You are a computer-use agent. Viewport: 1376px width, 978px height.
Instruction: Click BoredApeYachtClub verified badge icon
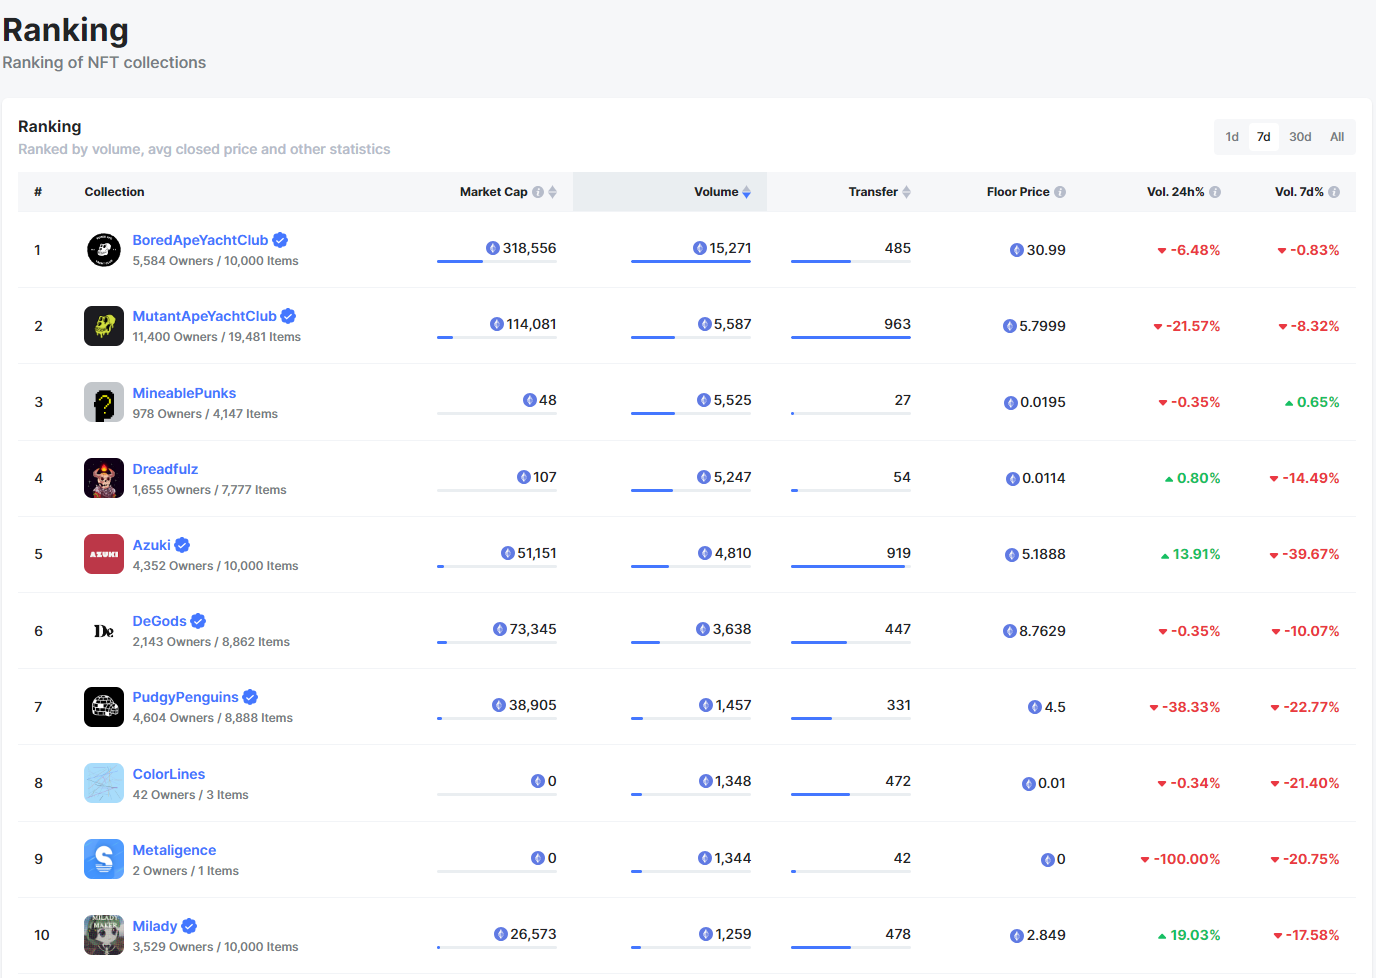click(x=280, y=240)
